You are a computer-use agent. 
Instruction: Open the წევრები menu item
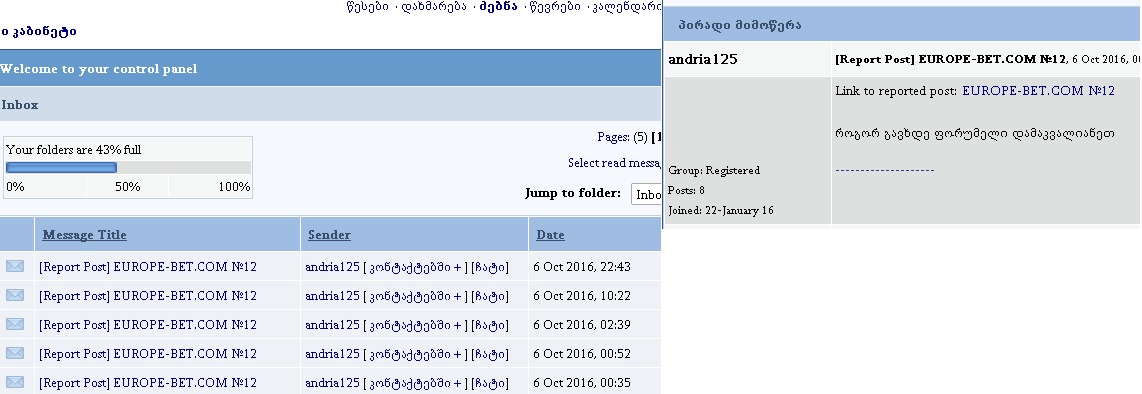555,7
